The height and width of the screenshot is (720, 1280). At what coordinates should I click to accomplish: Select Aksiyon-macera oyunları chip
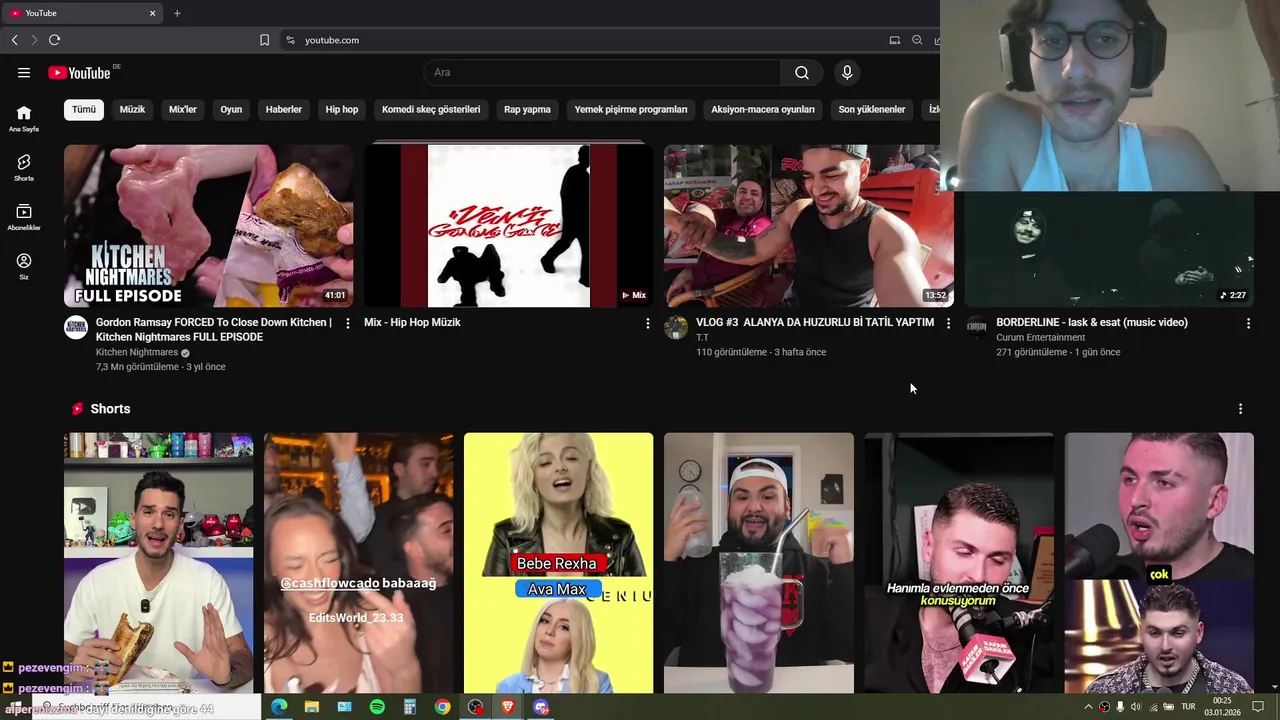763,109
